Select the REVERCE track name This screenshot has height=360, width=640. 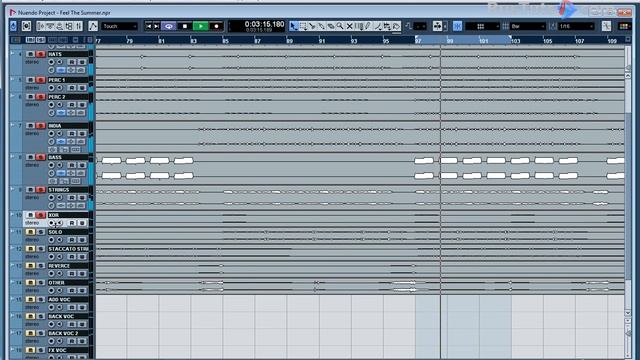pyautogui.click(x=67, y=266)
